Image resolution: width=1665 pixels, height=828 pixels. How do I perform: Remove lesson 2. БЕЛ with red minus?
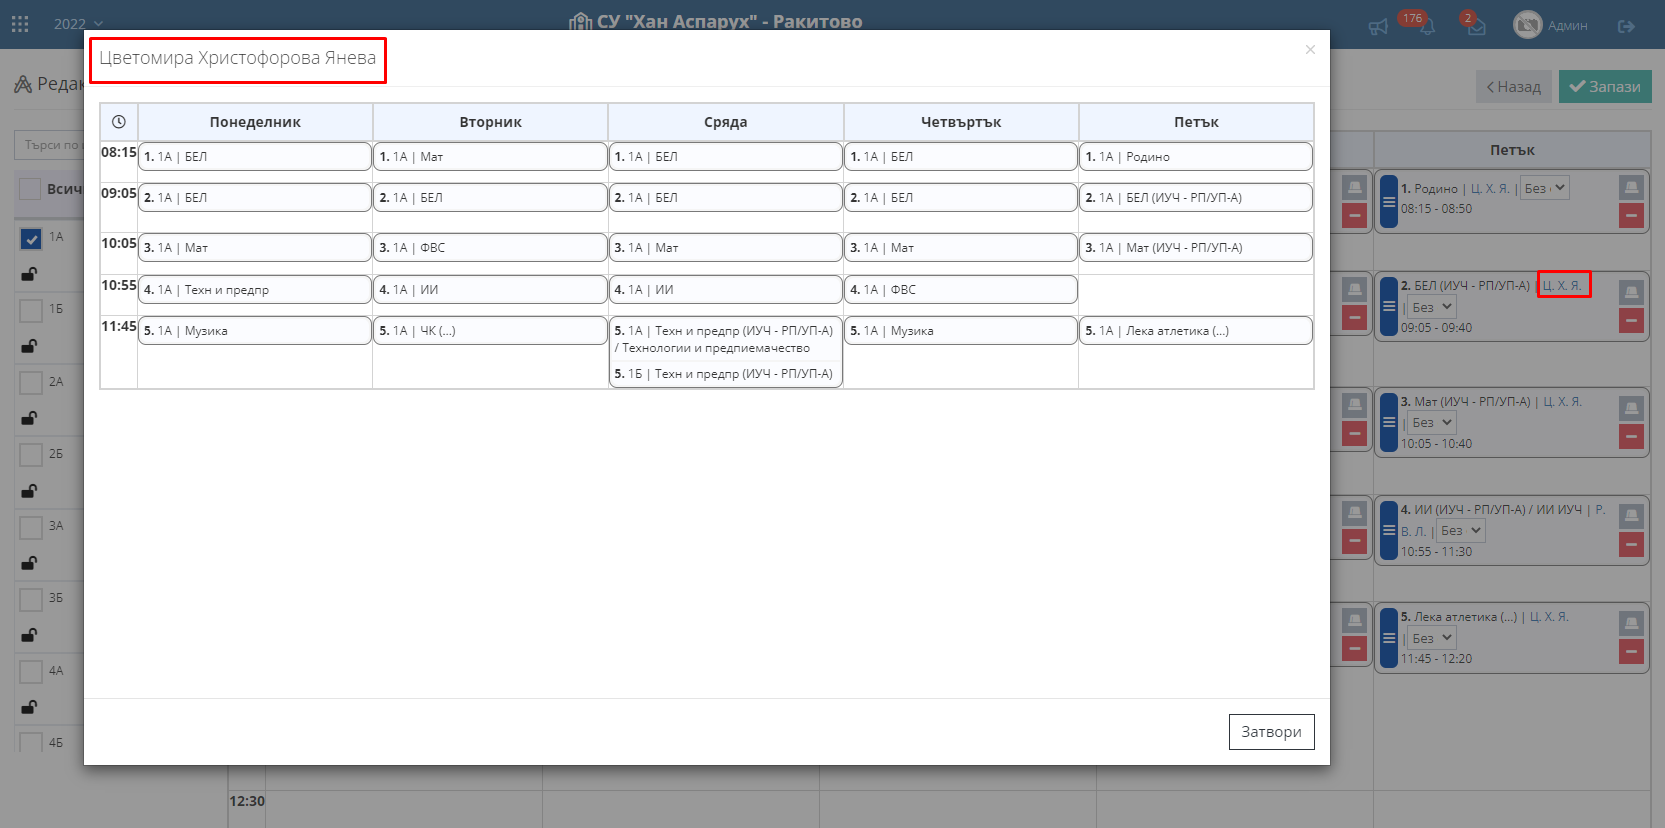point(1631,320)
